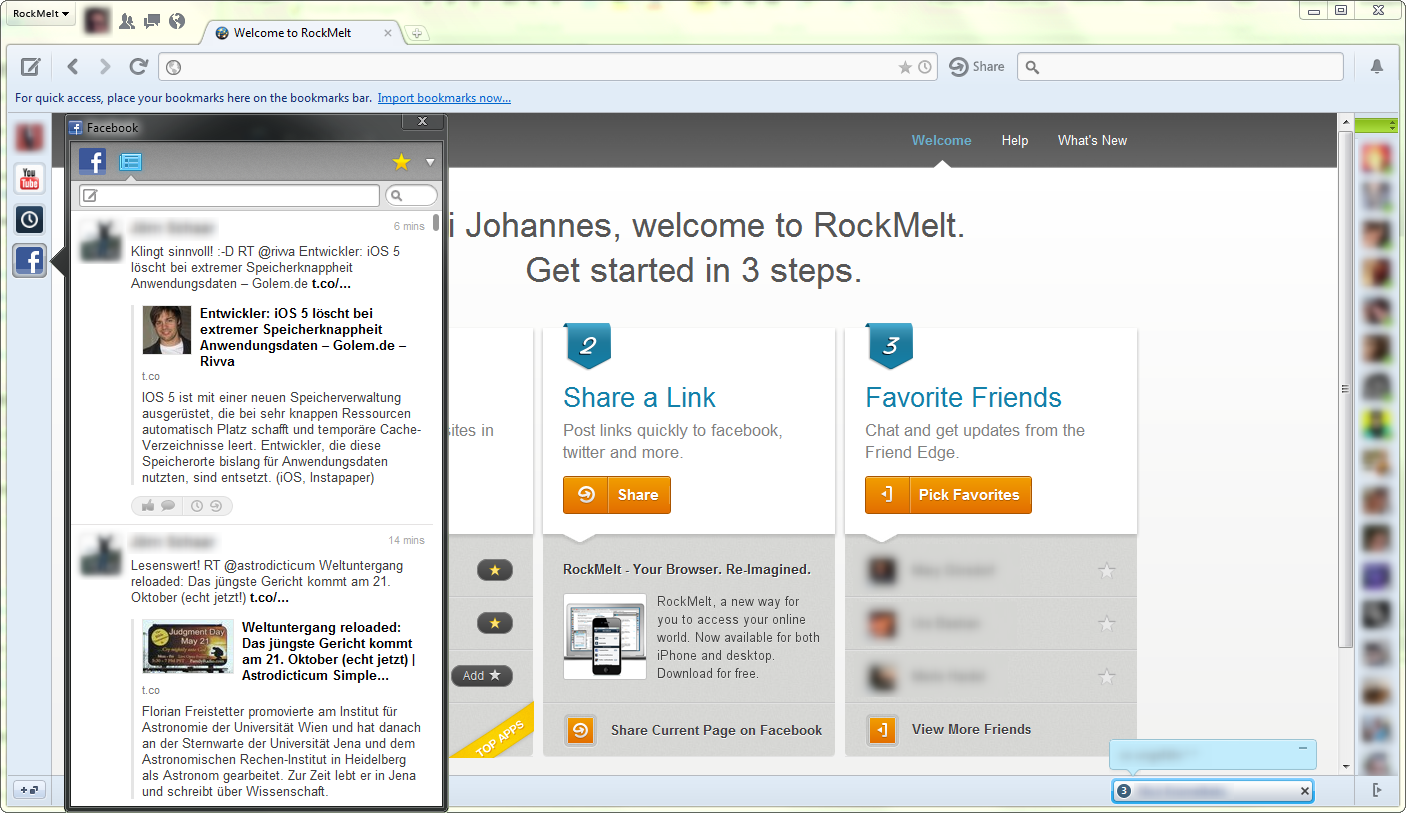Bookmark page with the address bar star
Screen dimensions: 1406x813
point(905,67)
